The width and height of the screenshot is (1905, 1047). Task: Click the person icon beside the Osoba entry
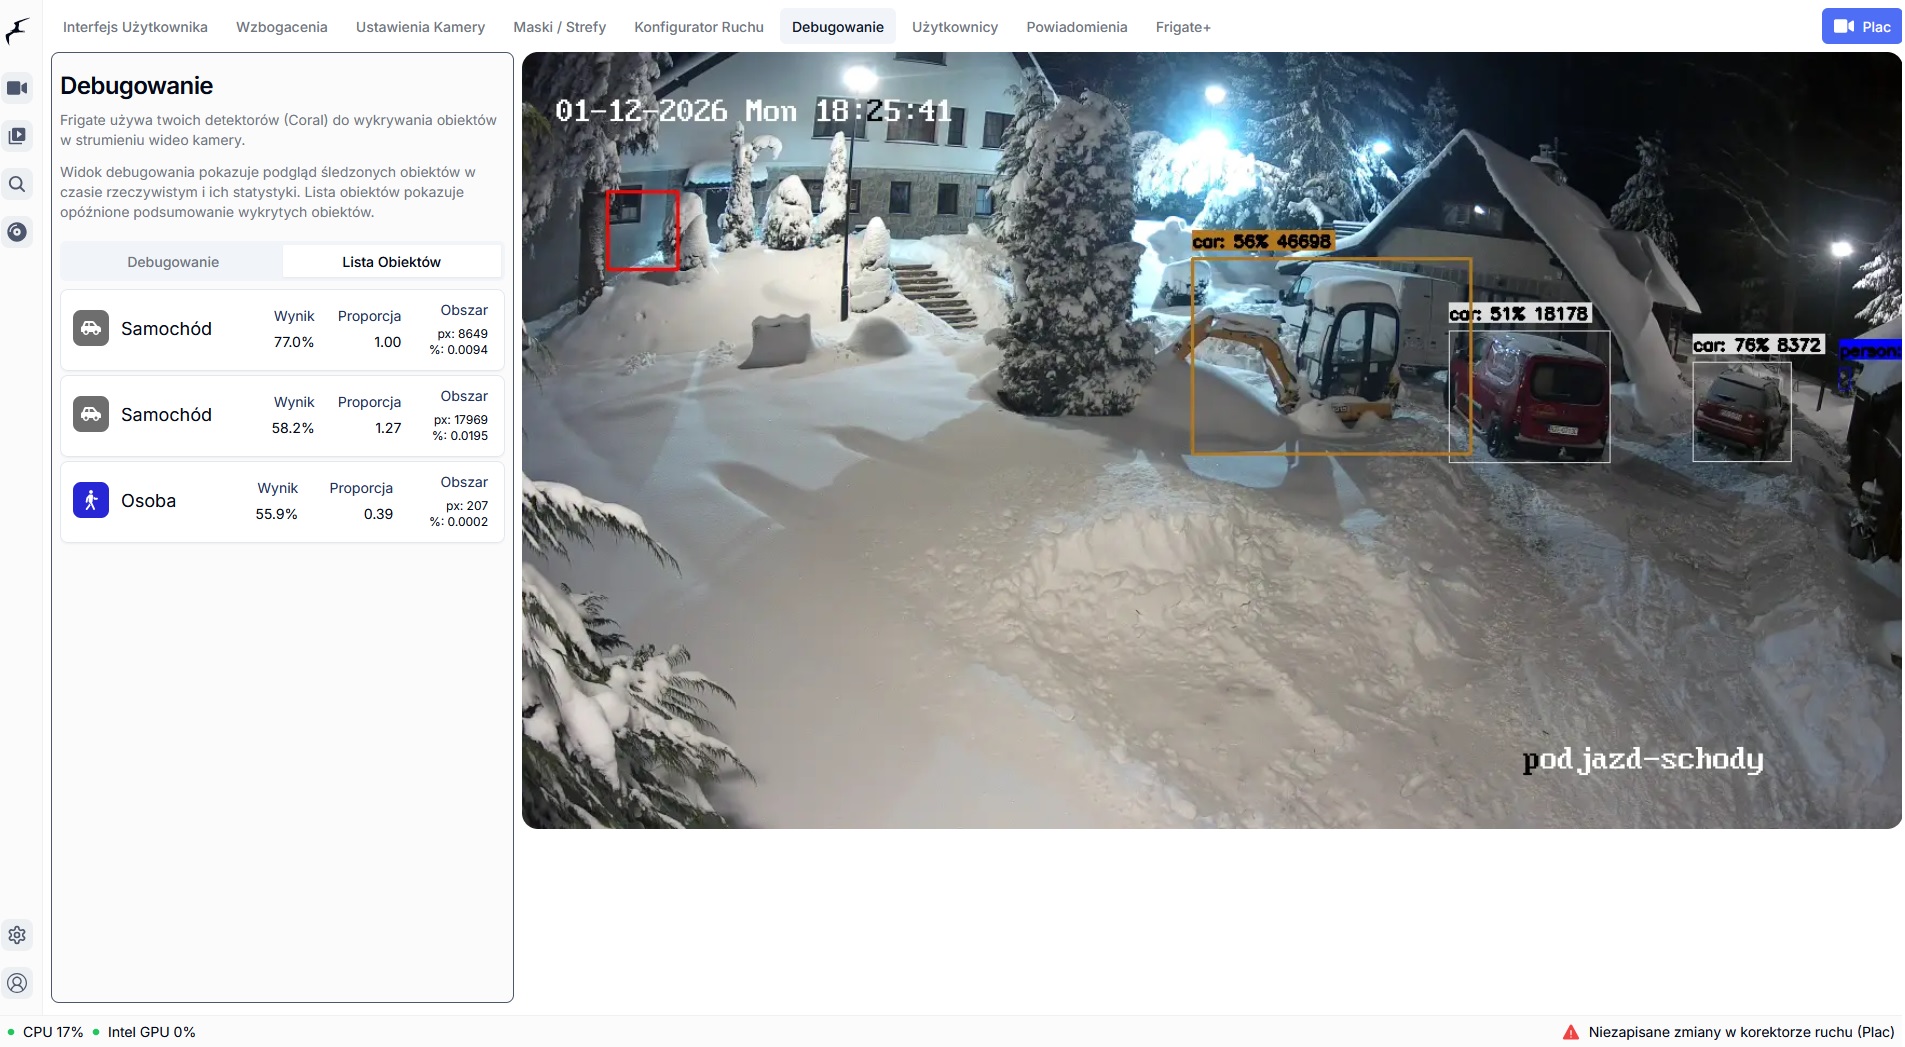(x=90, y=500)
